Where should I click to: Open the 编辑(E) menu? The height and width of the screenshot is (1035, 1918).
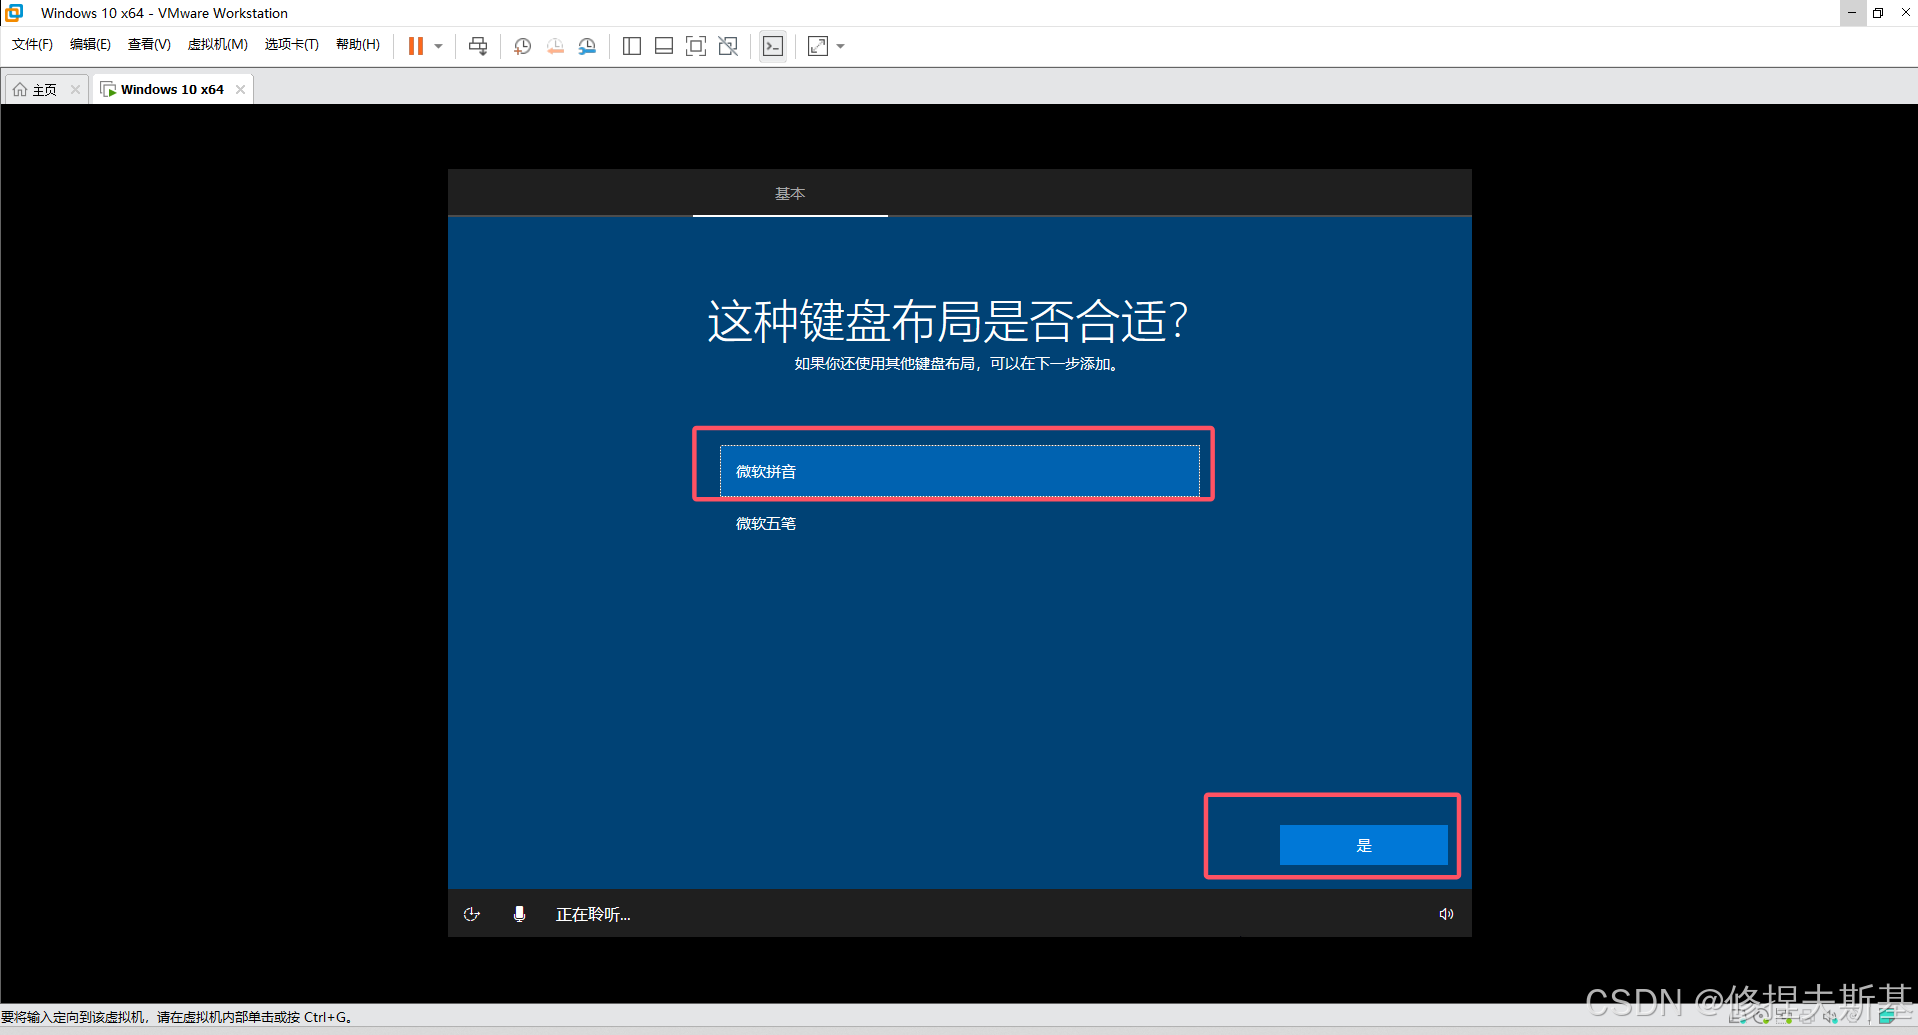pyautogui.click(x=90, y=44)
